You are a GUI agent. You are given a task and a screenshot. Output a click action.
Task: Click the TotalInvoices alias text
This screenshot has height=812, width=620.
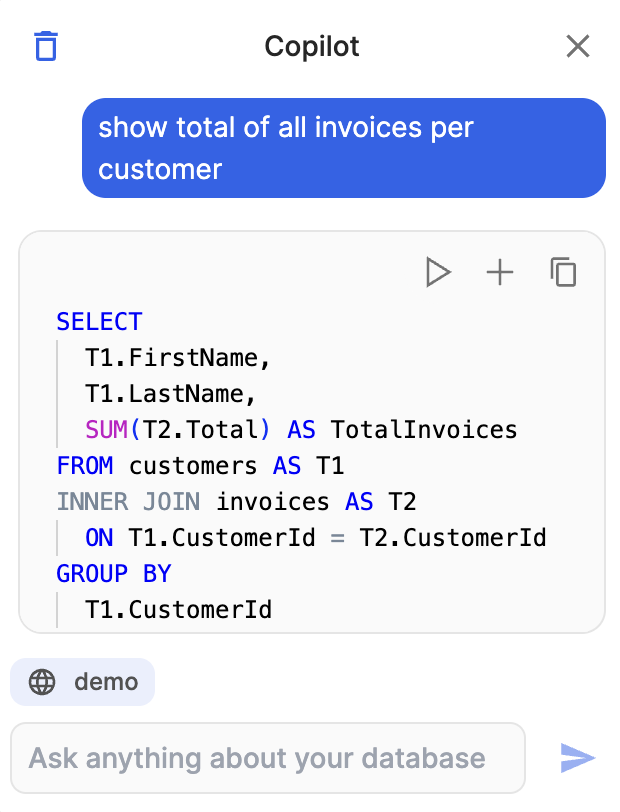(424, 429)
